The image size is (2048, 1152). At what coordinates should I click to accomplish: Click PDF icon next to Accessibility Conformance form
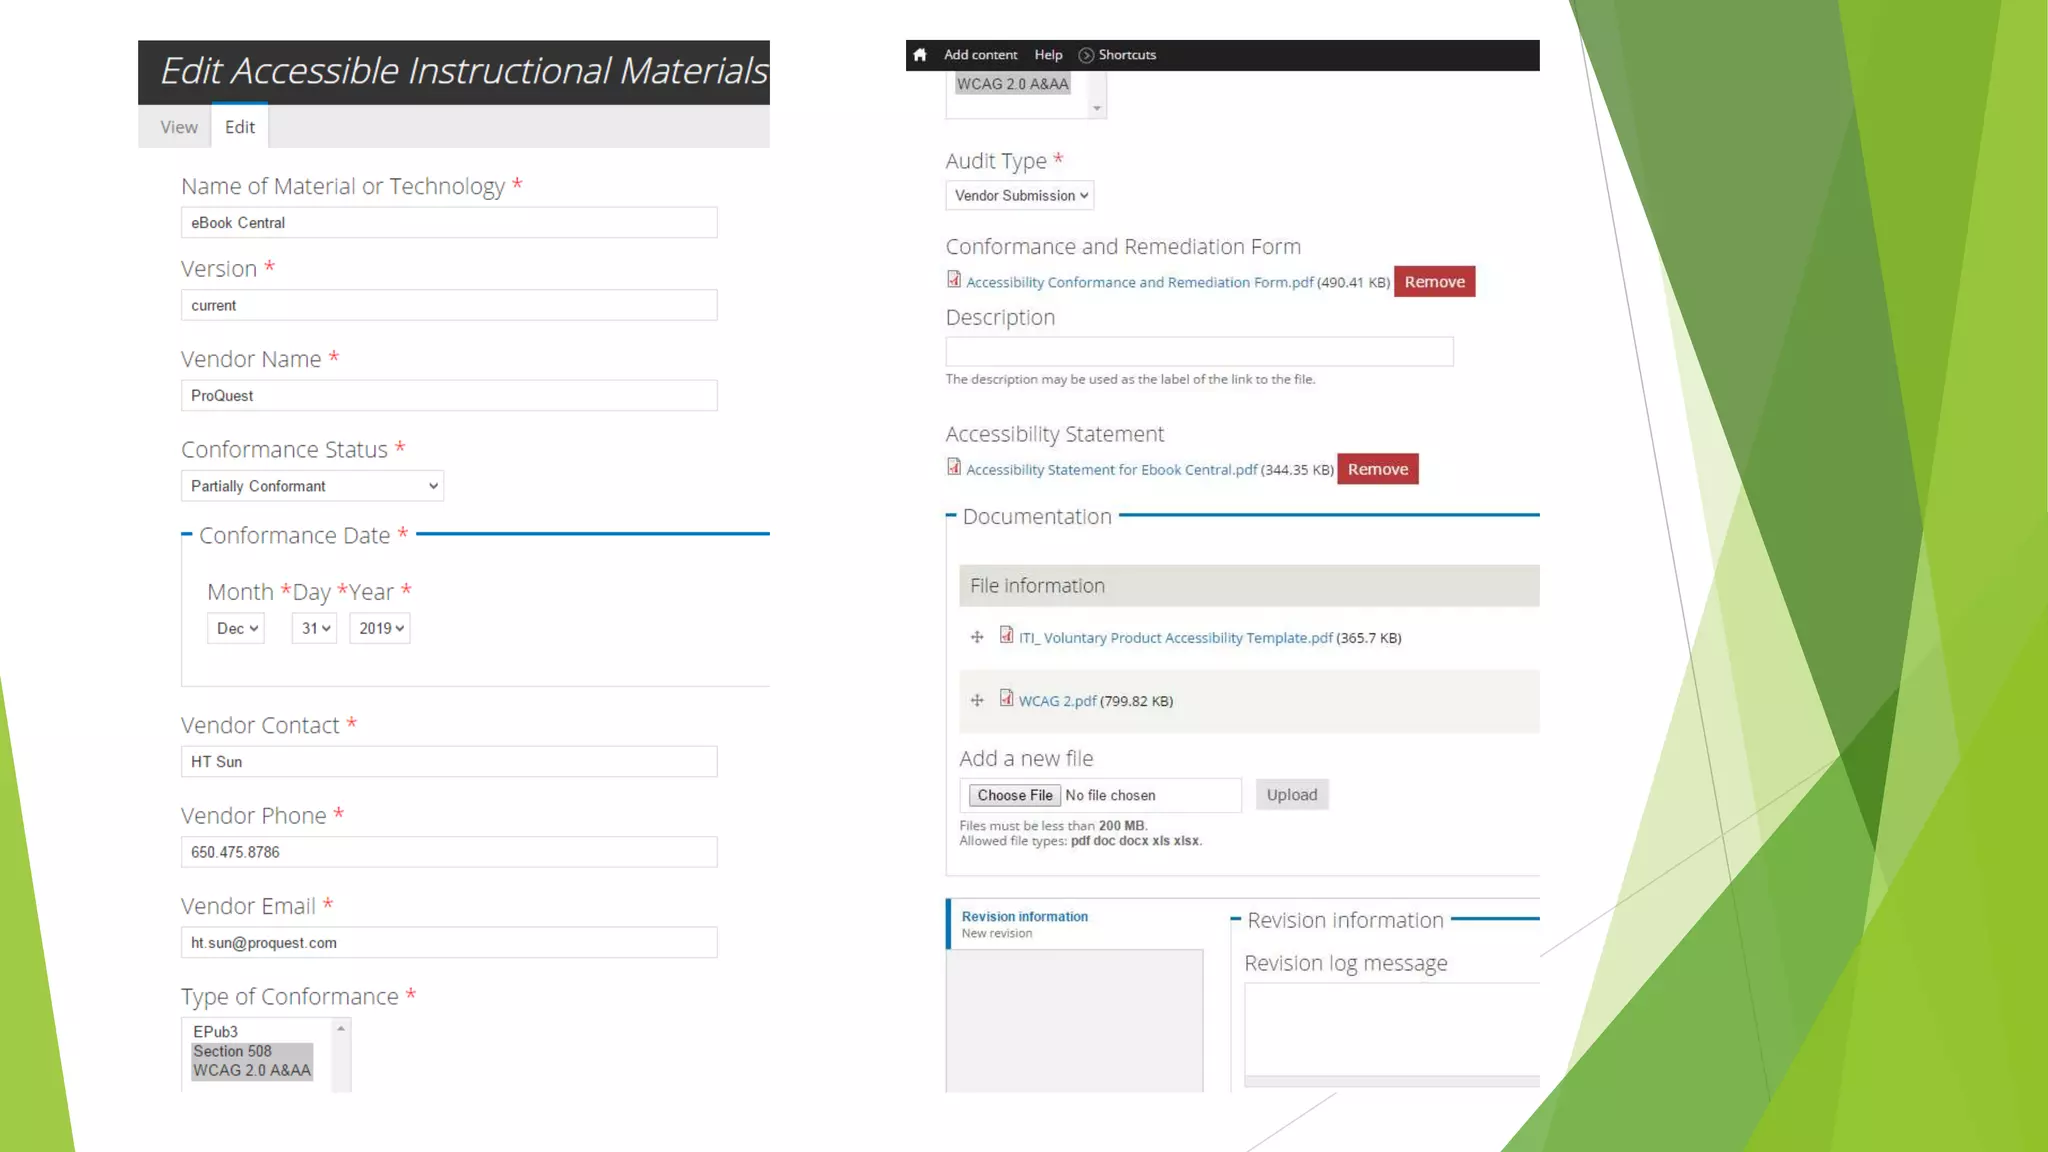tap(954, 280)
